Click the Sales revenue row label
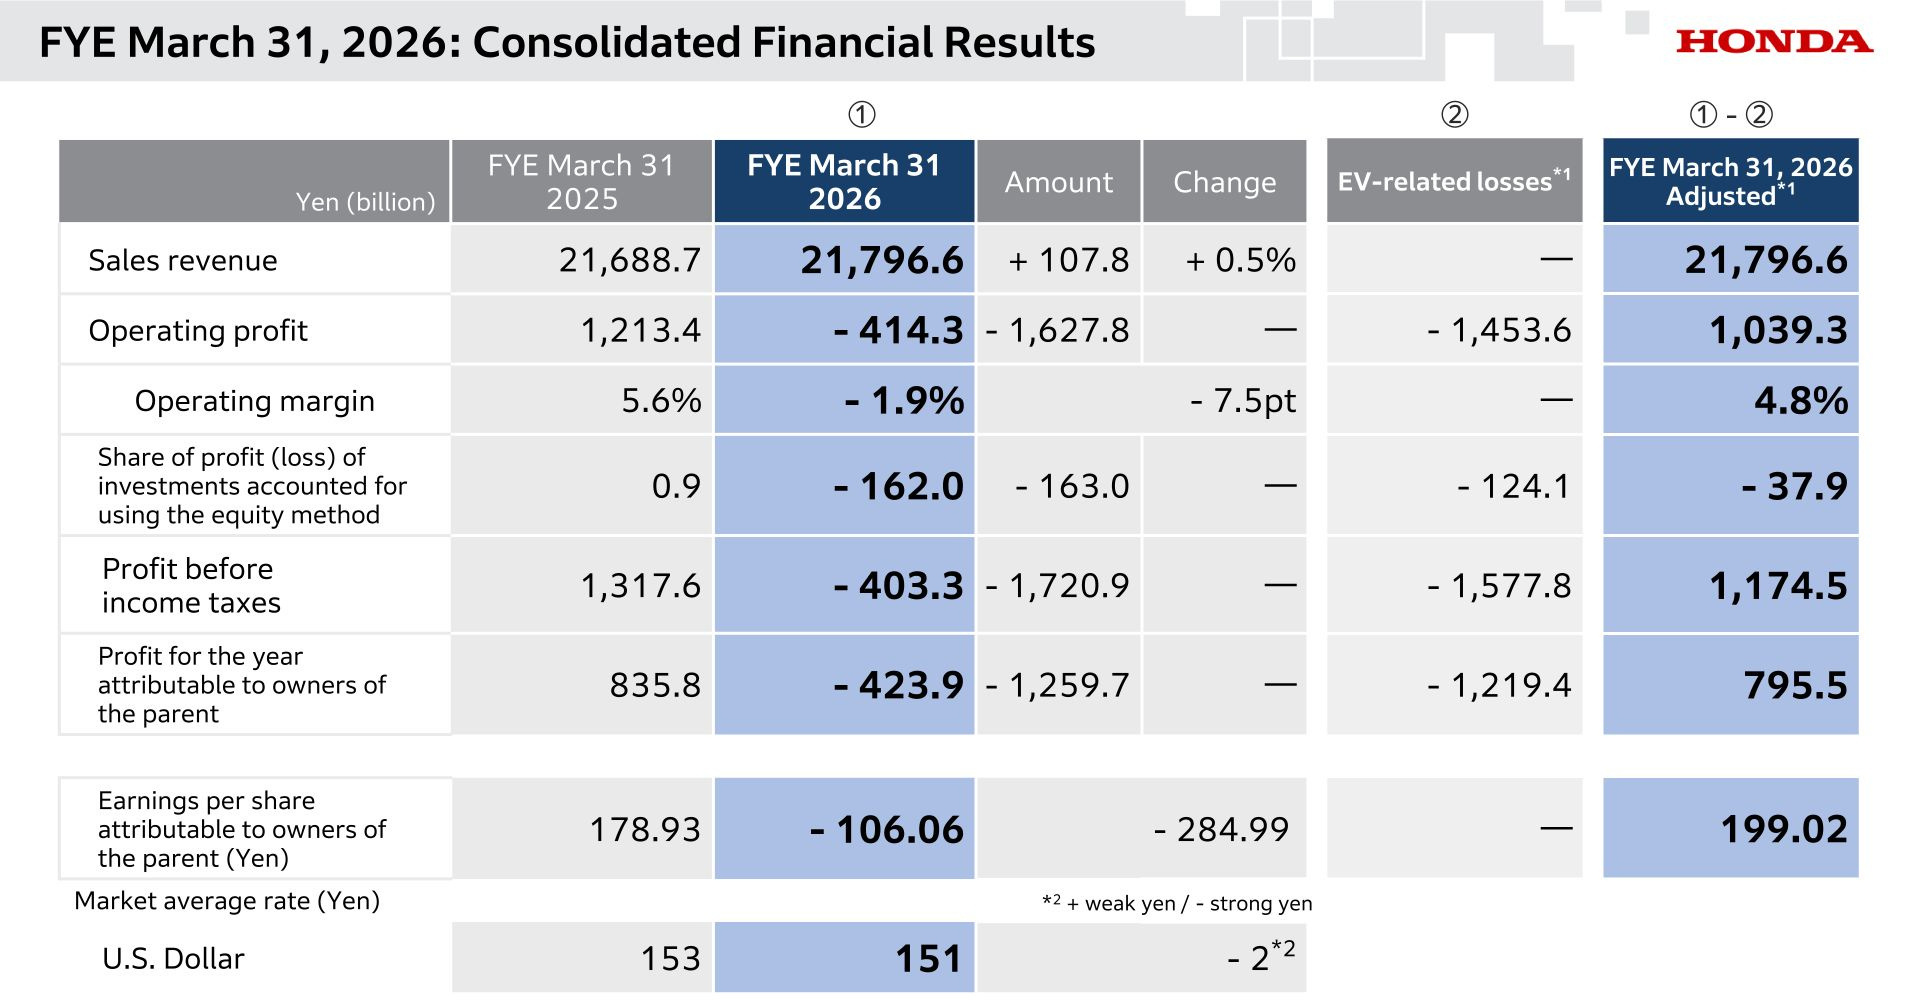 pyautogui.click(x=183, y=260)
